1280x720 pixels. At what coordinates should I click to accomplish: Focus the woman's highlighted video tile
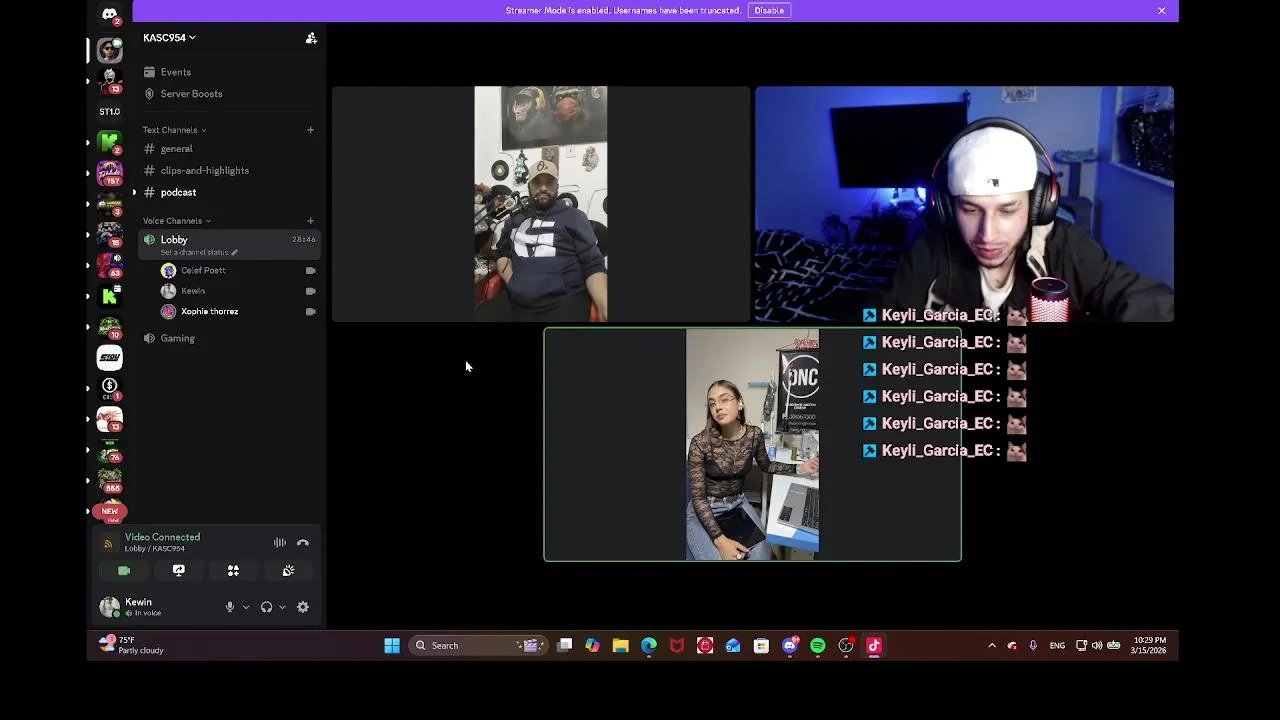point(752,445)
